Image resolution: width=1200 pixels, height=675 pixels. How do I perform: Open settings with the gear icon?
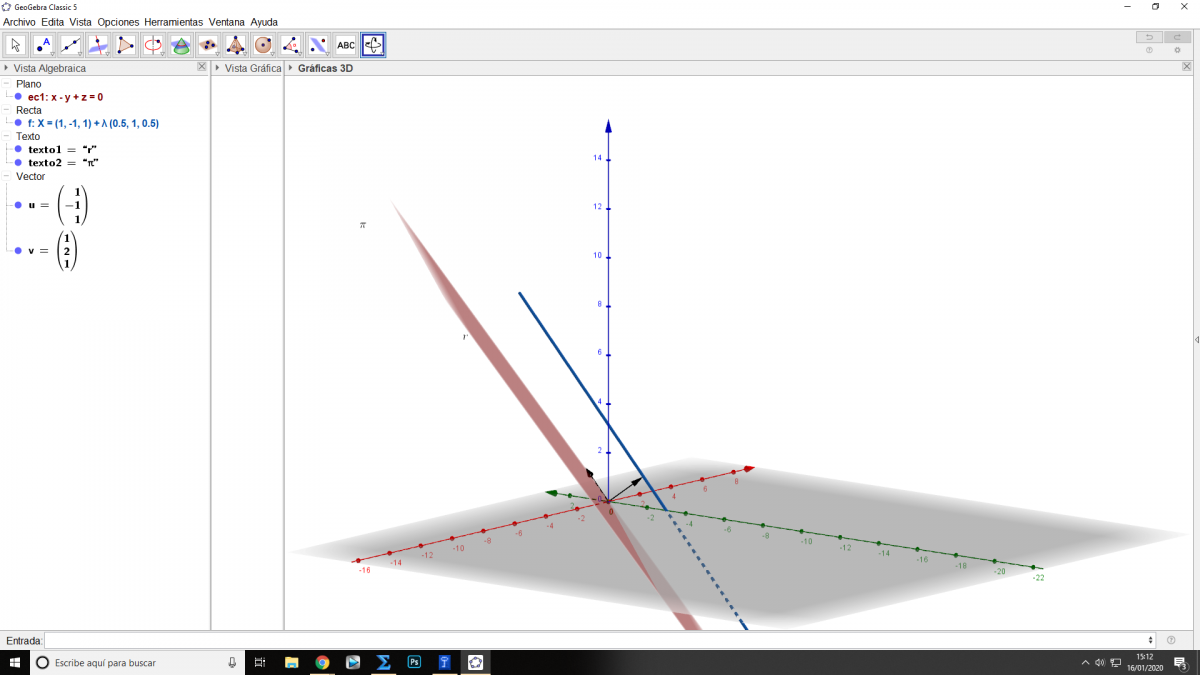[1177, 50]
